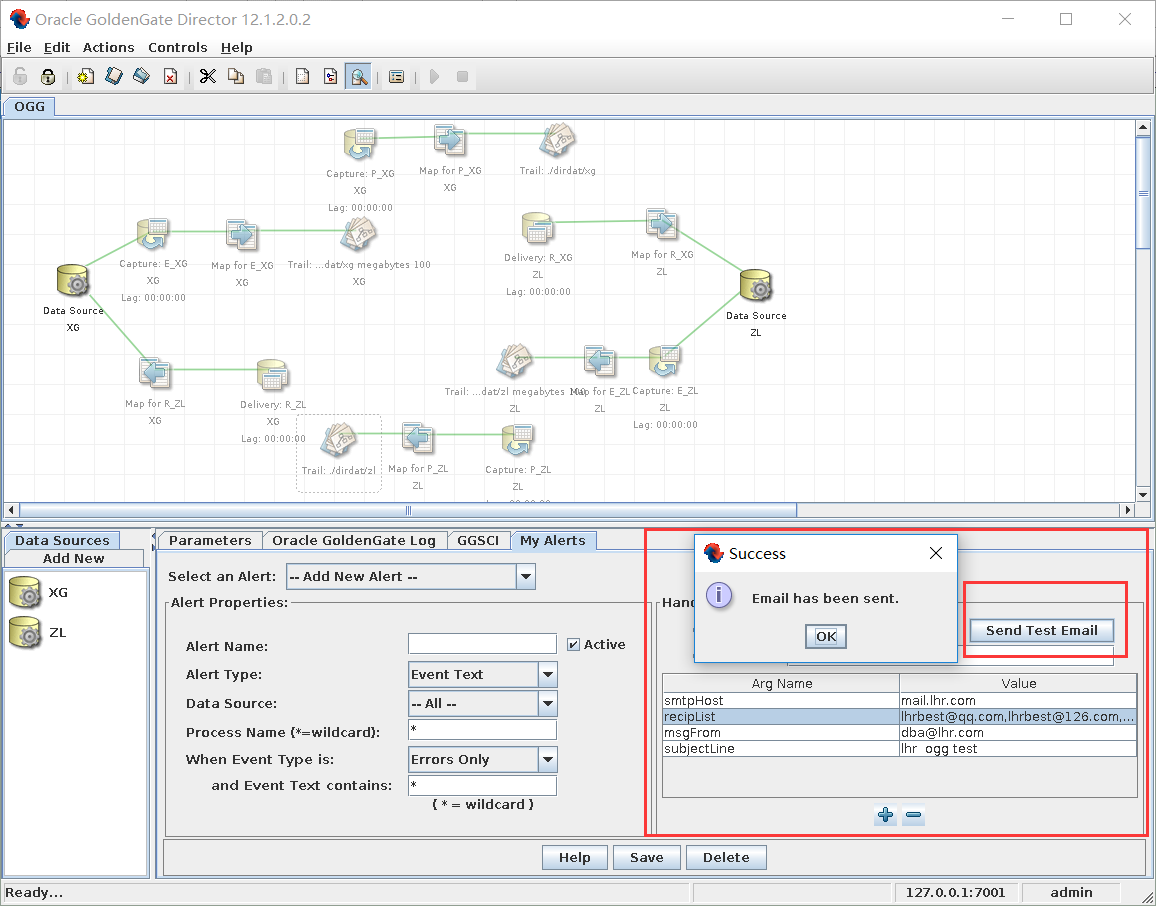Select the OGG diagram tab
This screenshot has width=1156, height=906.
click(29, 106)
